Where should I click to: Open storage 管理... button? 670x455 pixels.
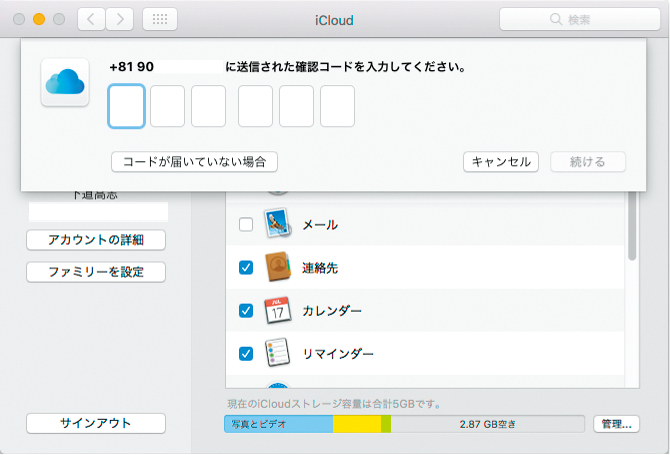(616, 424)
